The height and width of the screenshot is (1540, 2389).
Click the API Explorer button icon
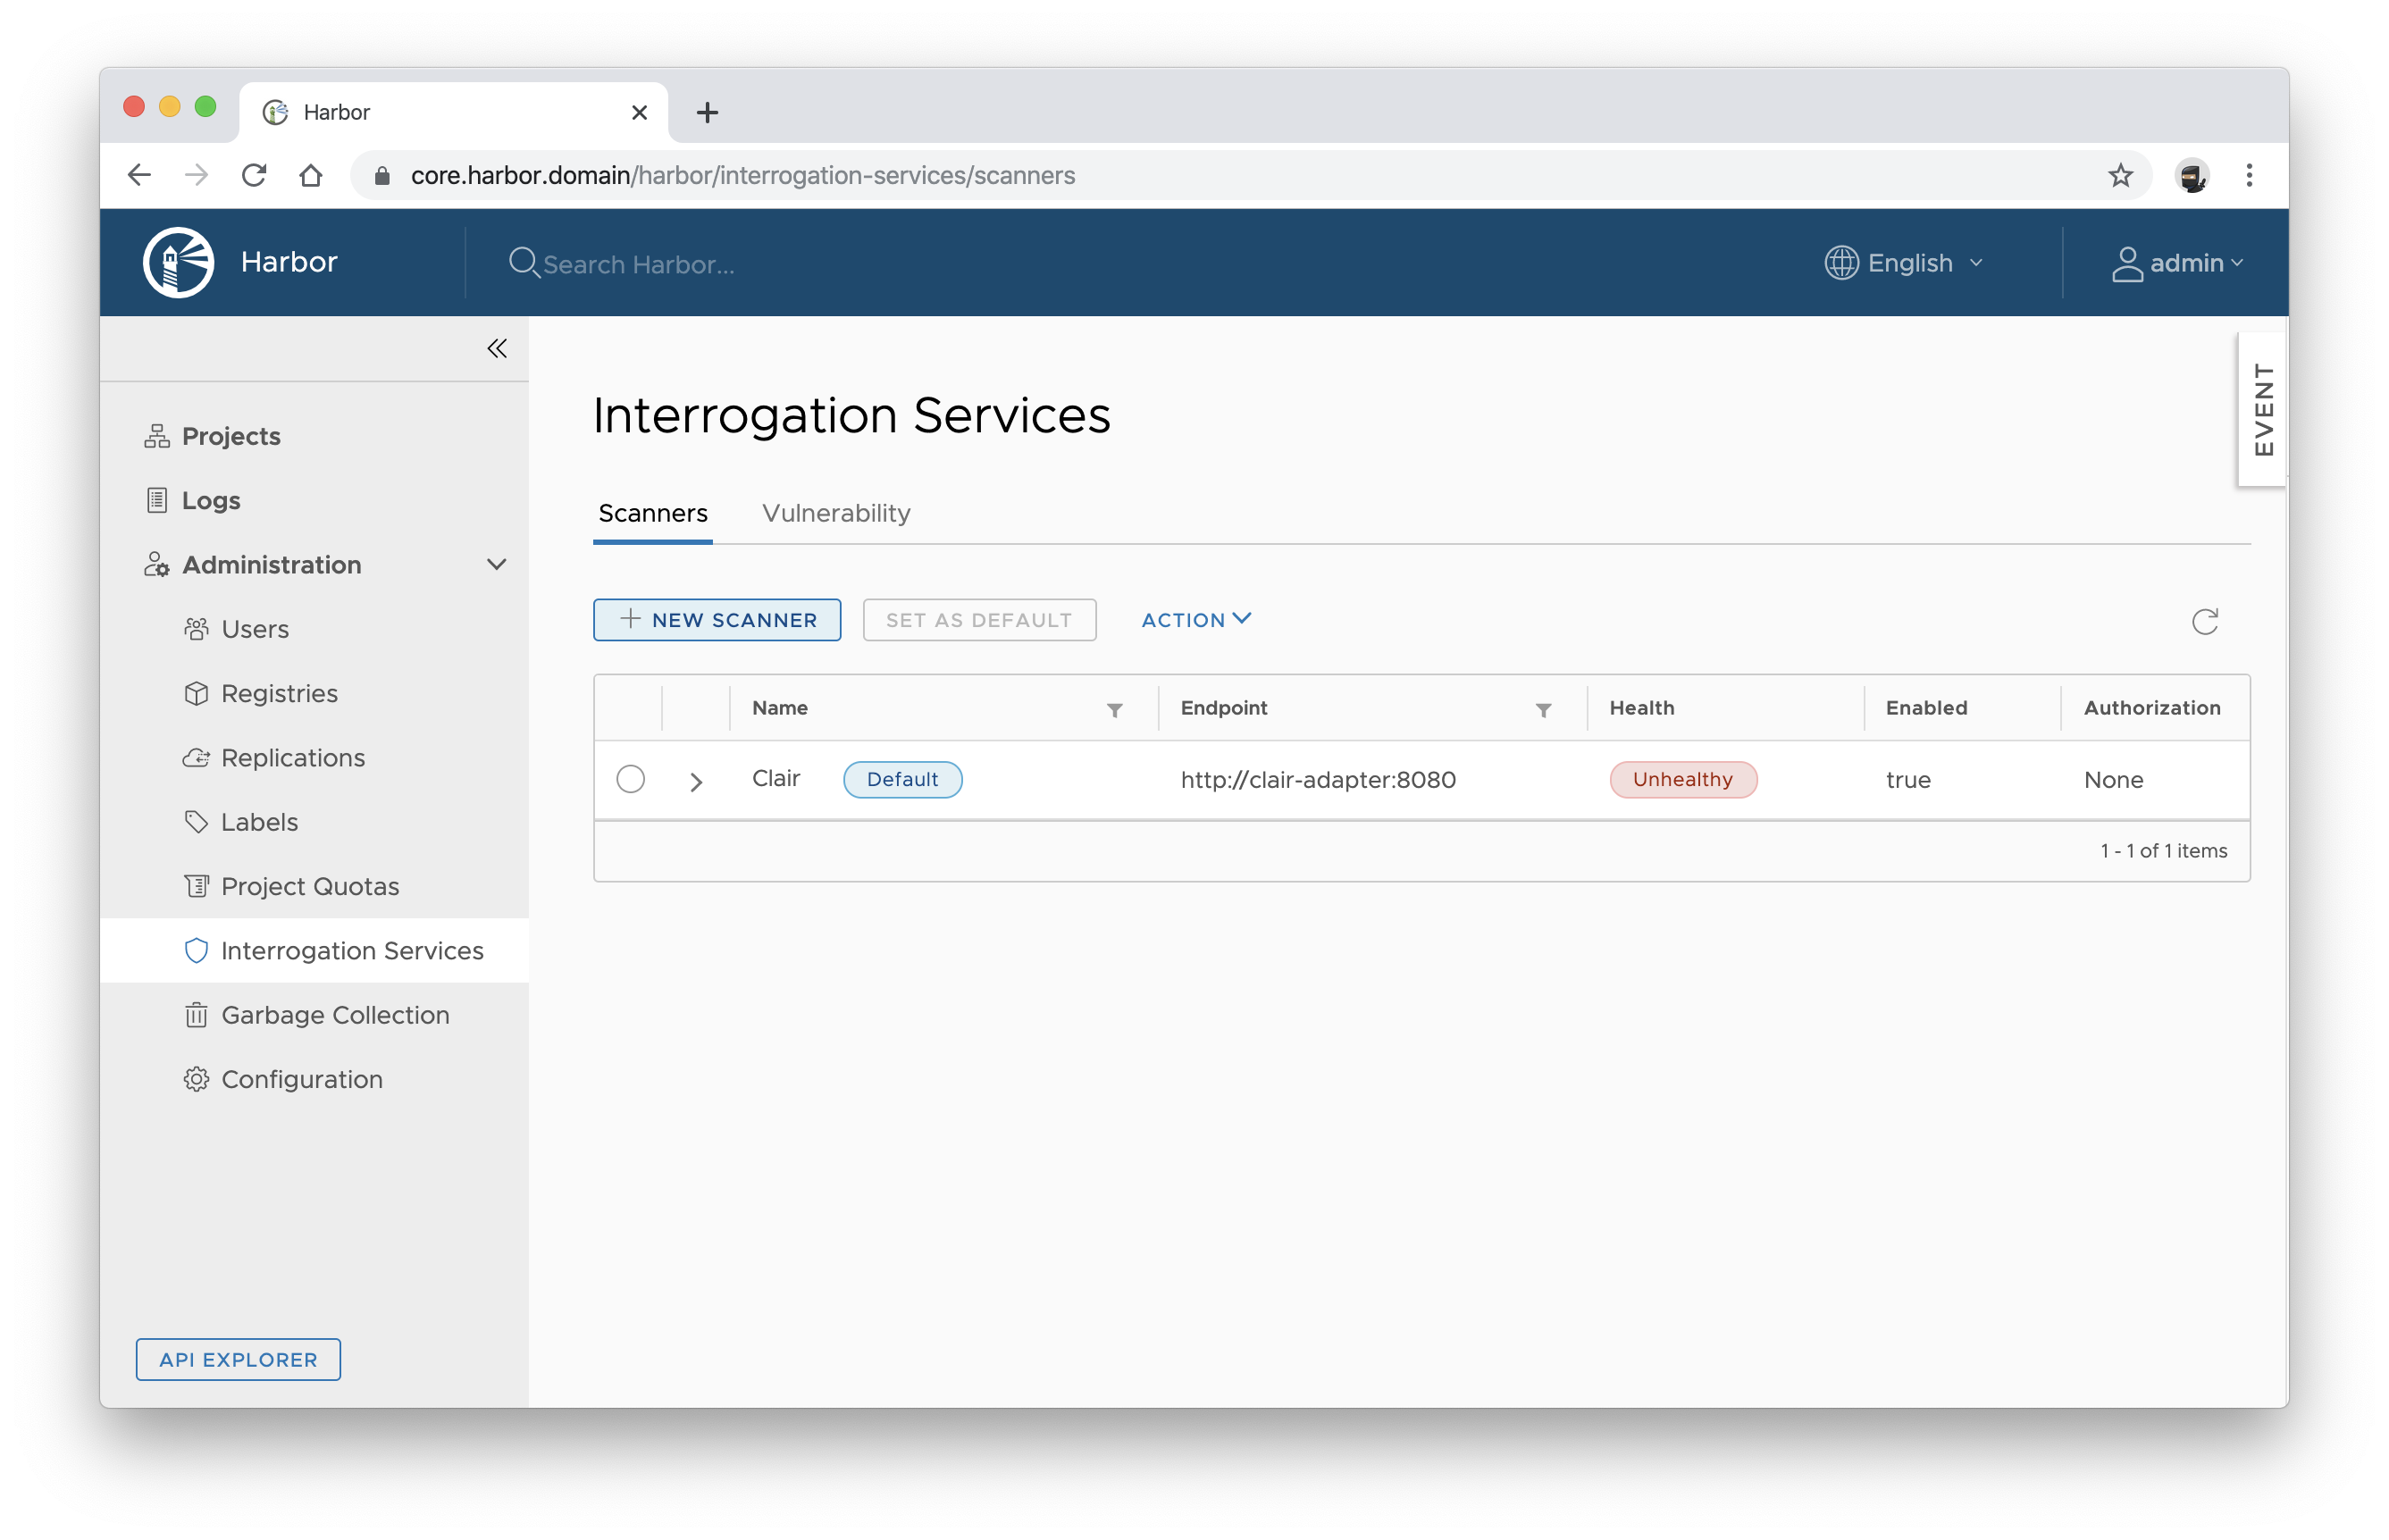click(239, 1359)
